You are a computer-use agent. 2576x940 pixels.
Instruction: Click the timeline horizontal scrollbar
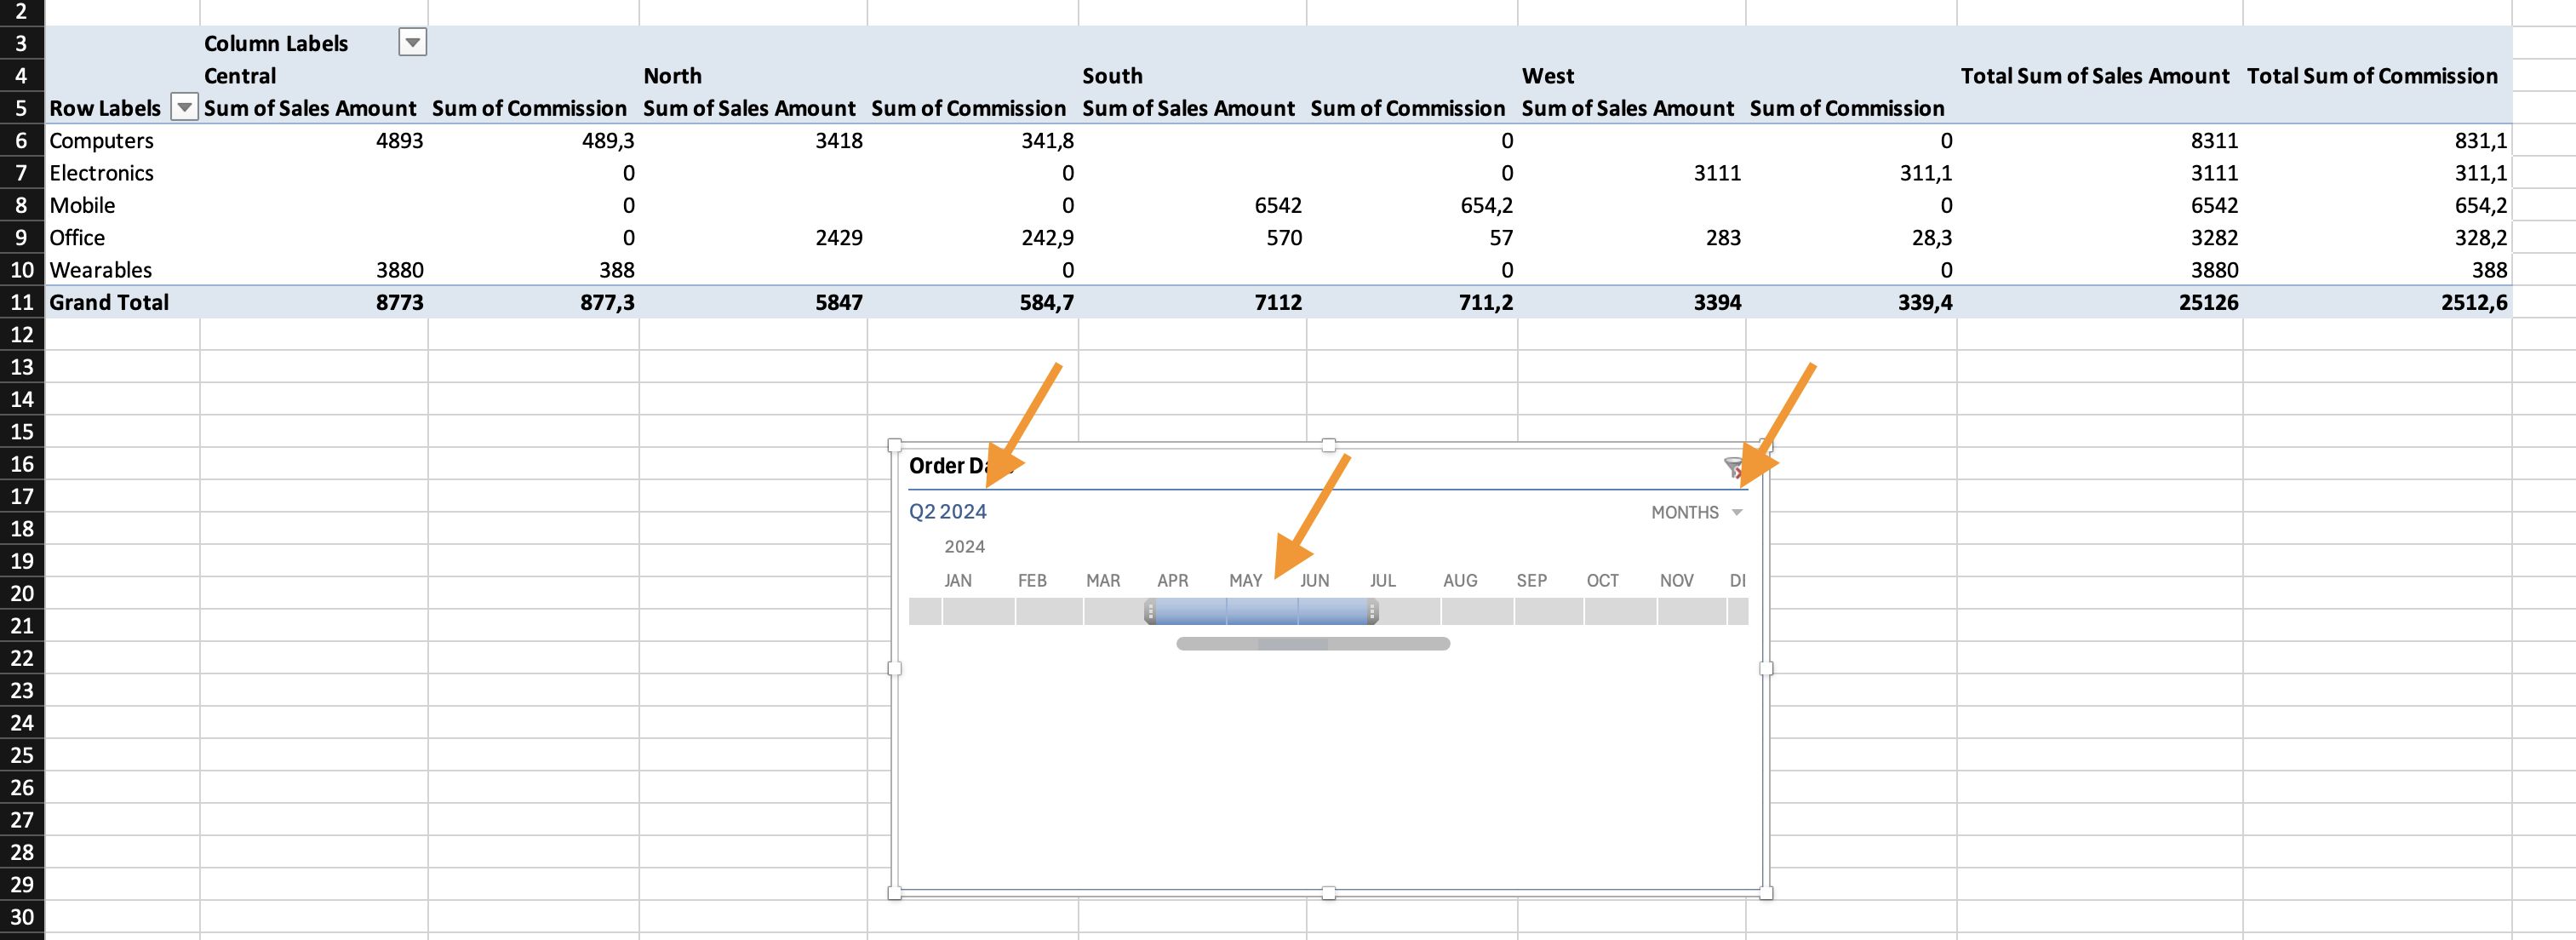[x=1312, y=644]
